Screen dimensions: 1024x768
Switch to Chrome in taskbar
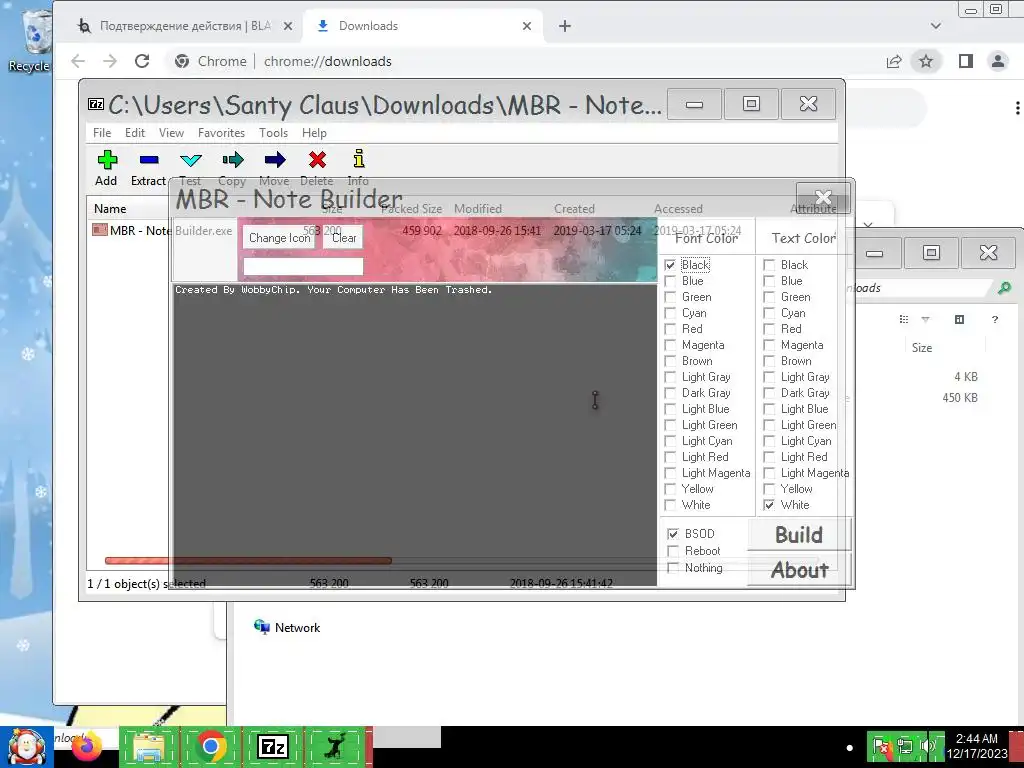(210, 746)
